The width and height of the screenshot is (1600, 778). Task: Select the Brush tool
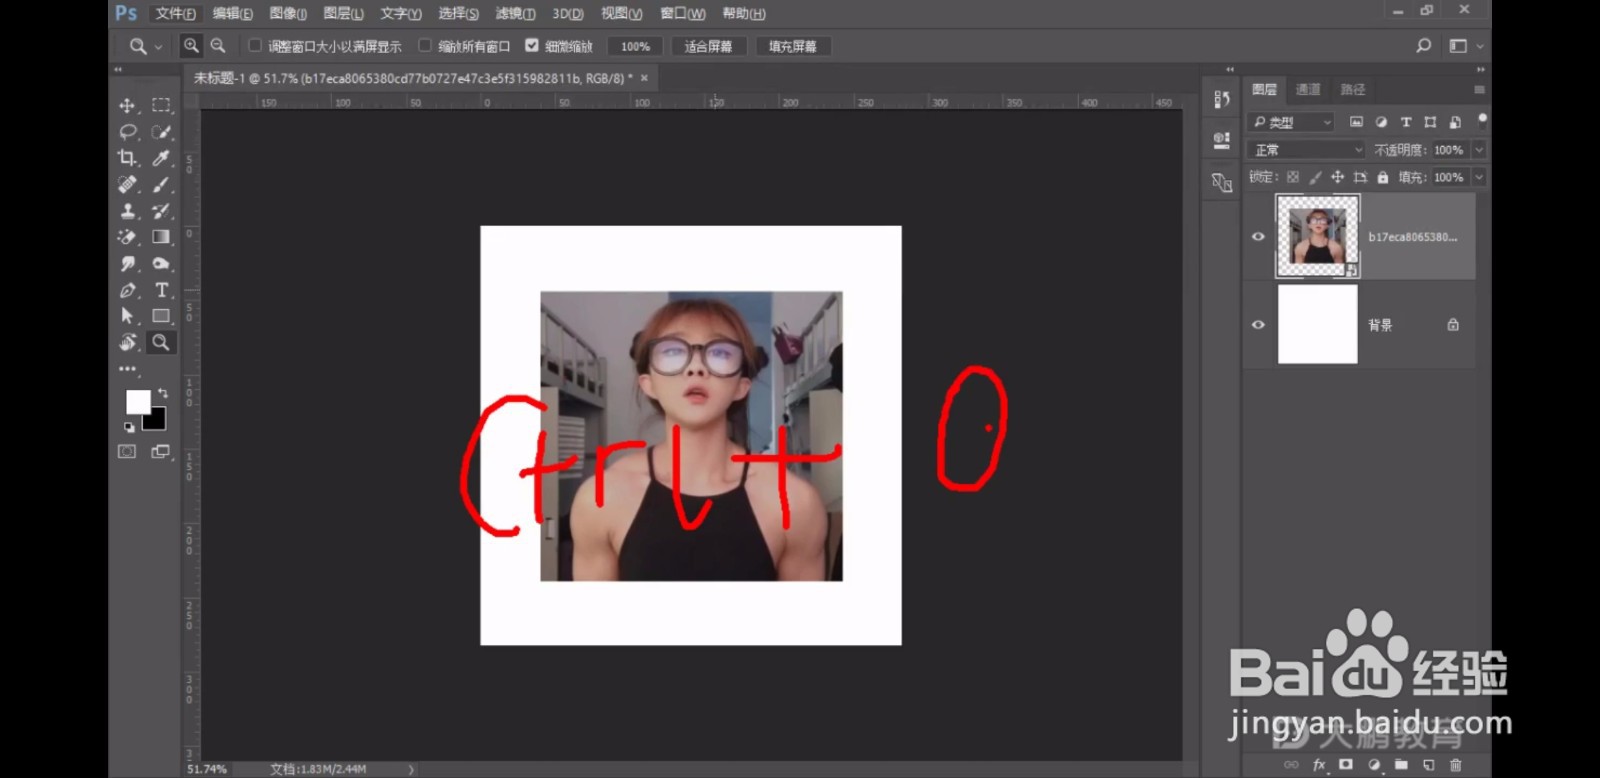point(160,184)
